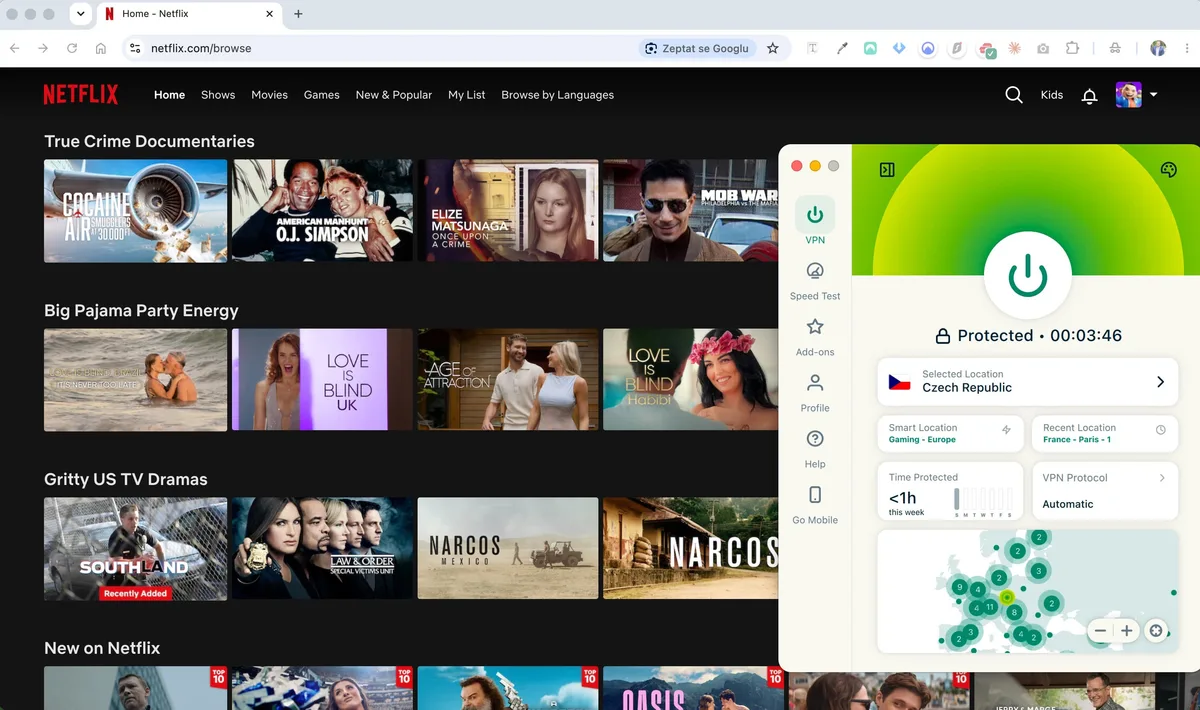Open Netflix search magnifier

pyautogui.click(x=1013, y=95)
